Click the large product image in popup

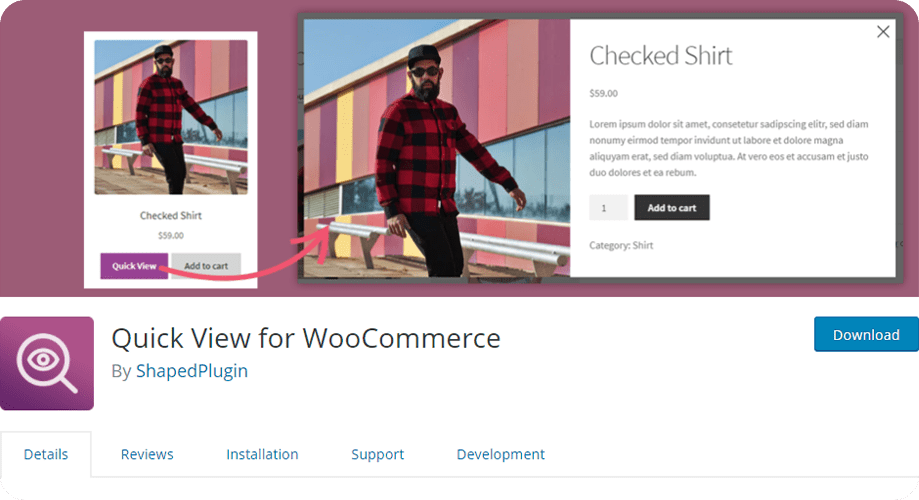[437, 148]
